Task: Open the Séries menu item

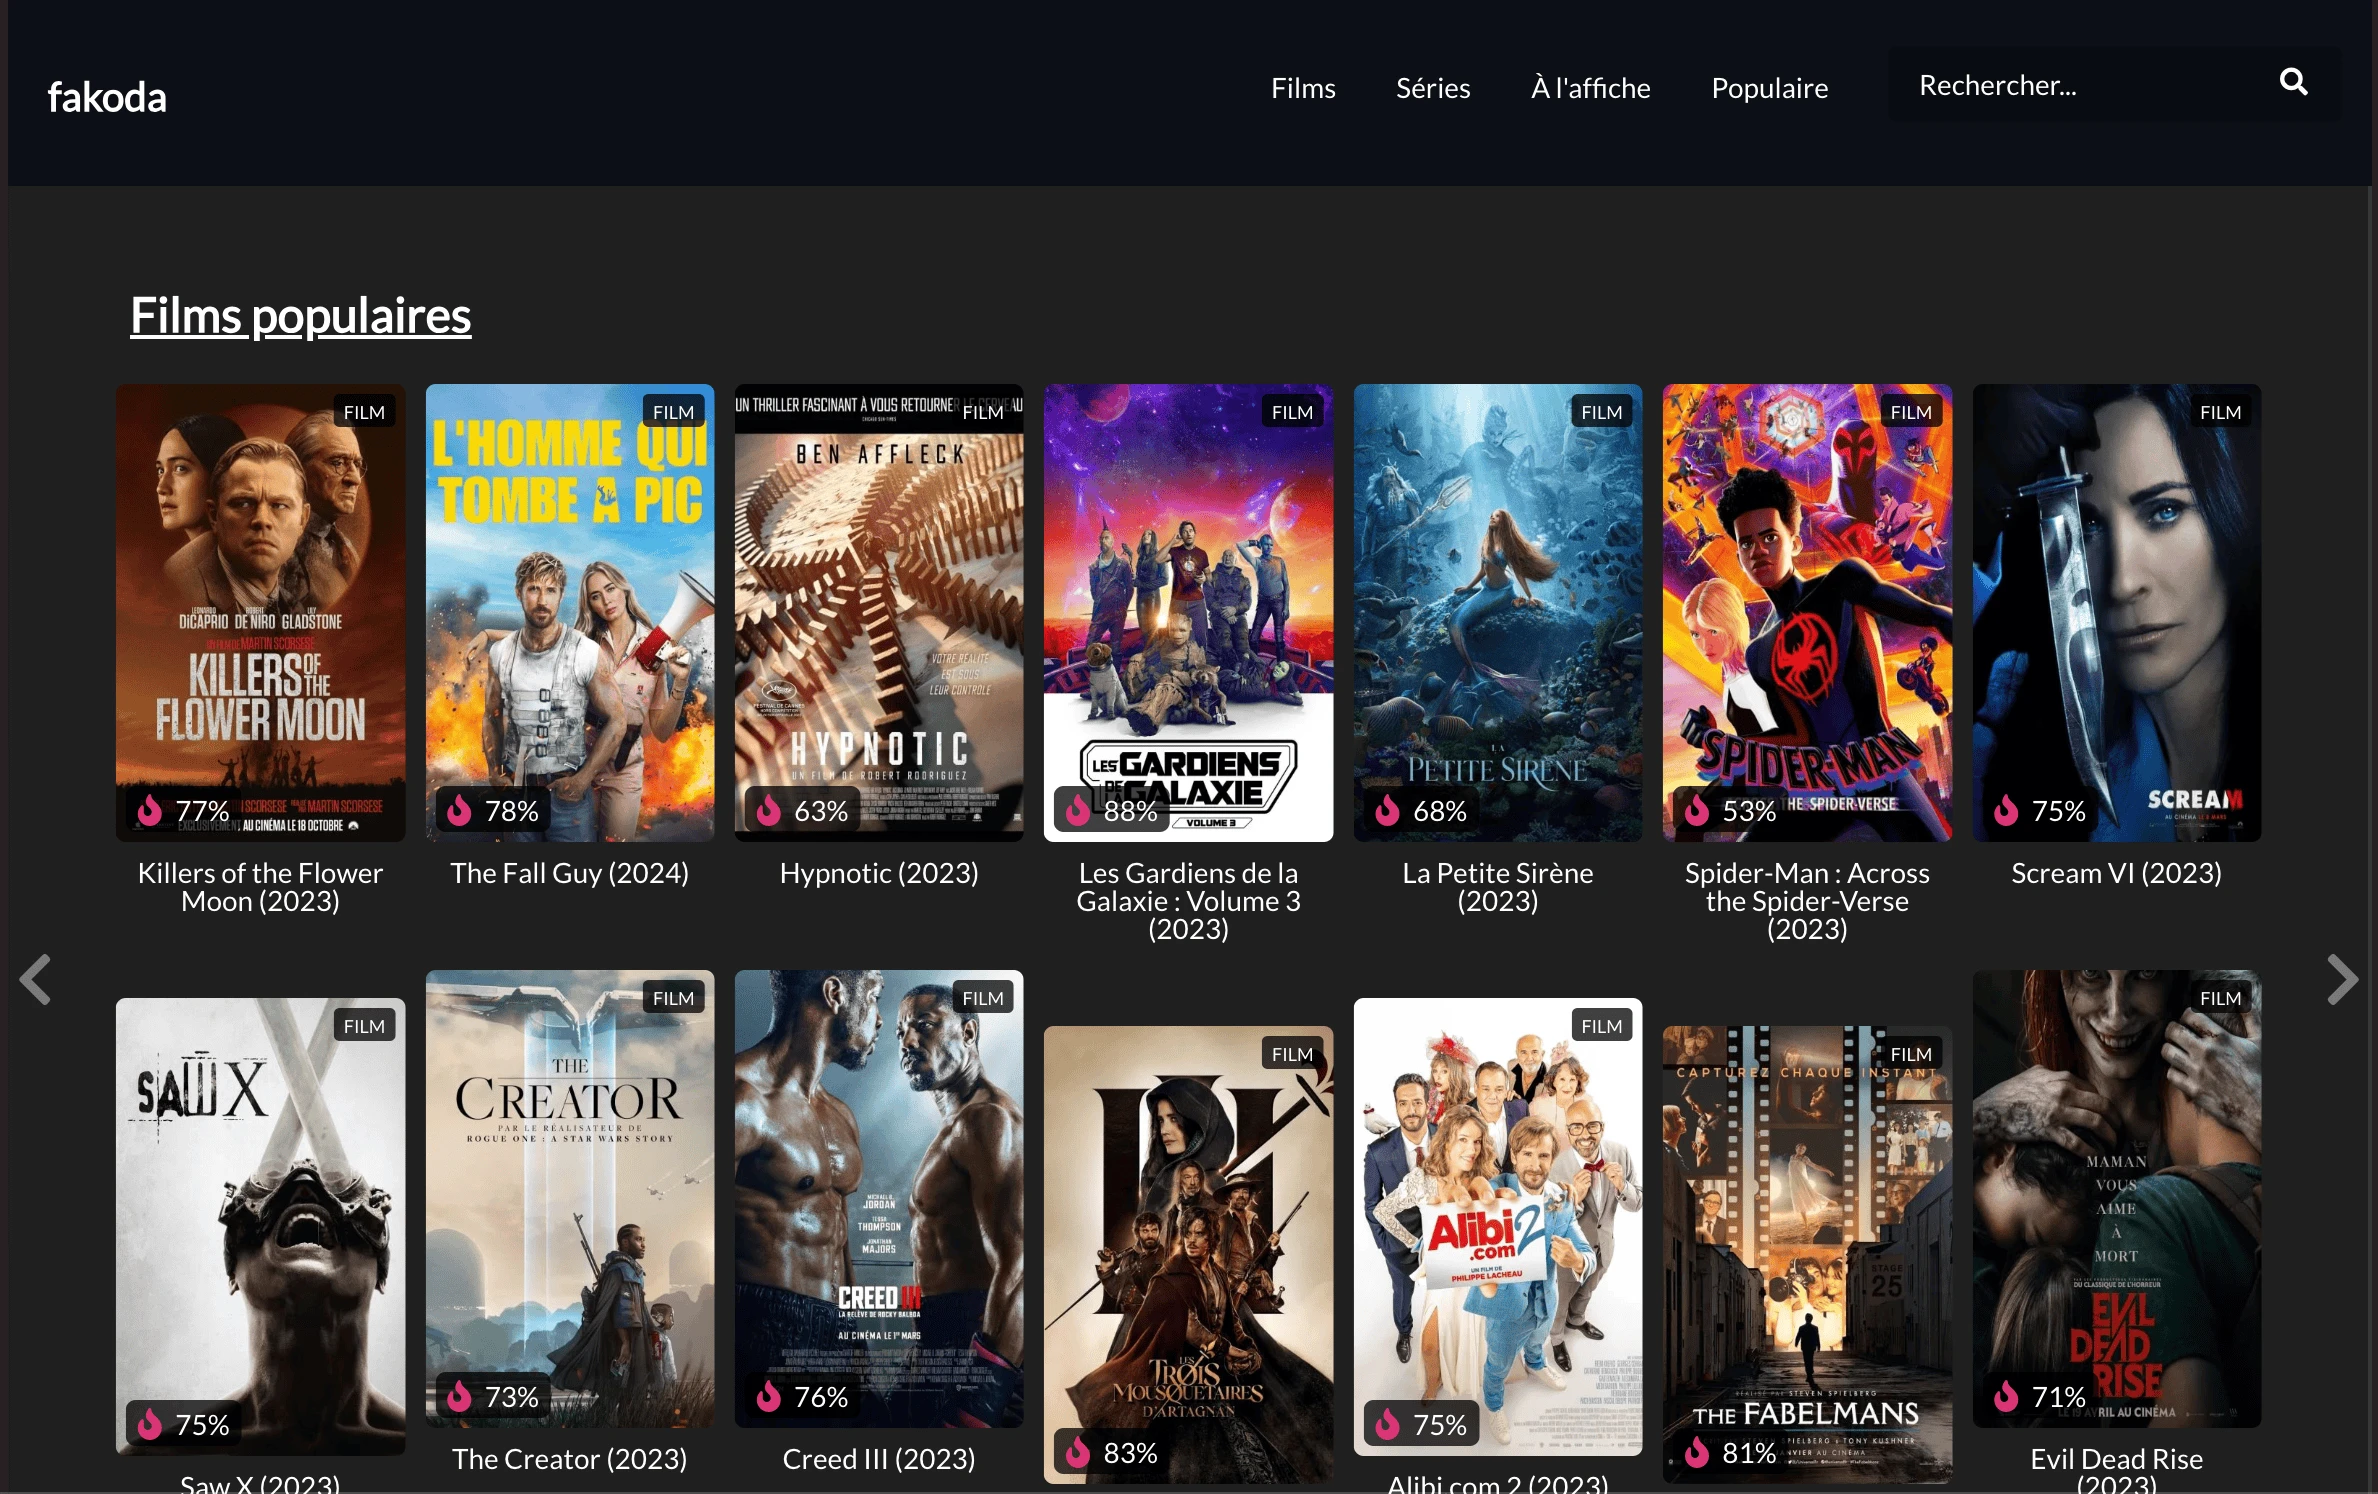Action: 1433,88
